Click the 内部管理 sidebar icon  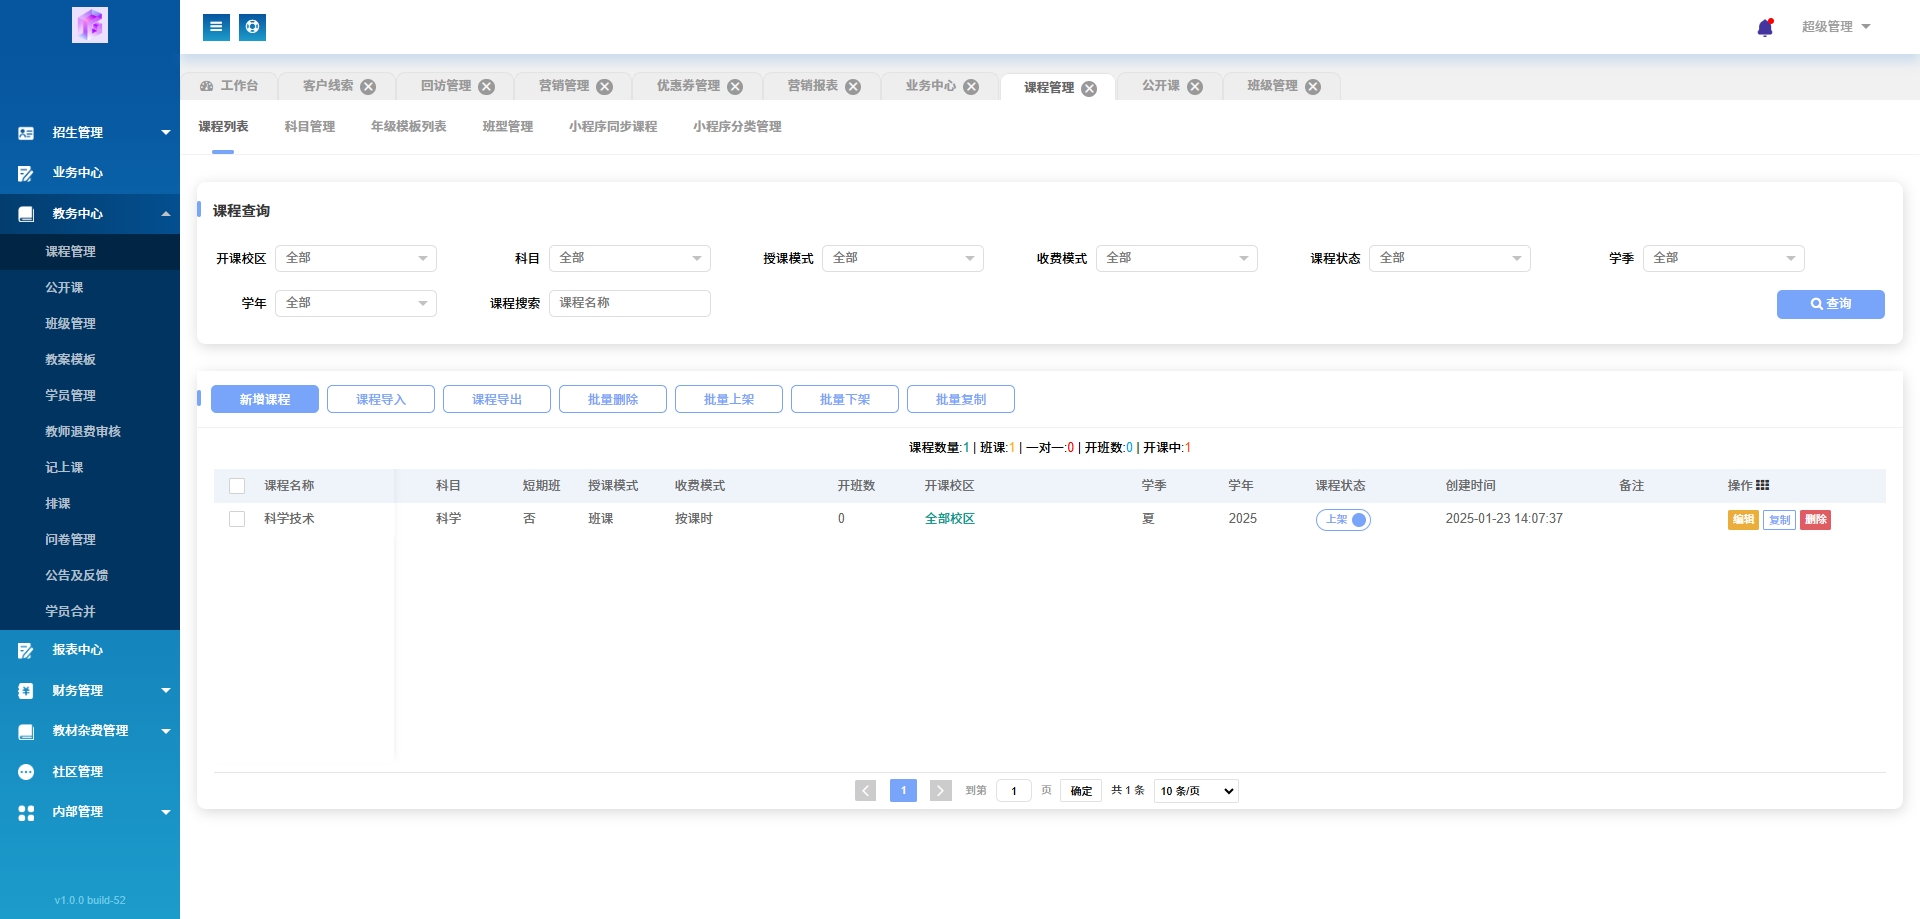[26, 812]
